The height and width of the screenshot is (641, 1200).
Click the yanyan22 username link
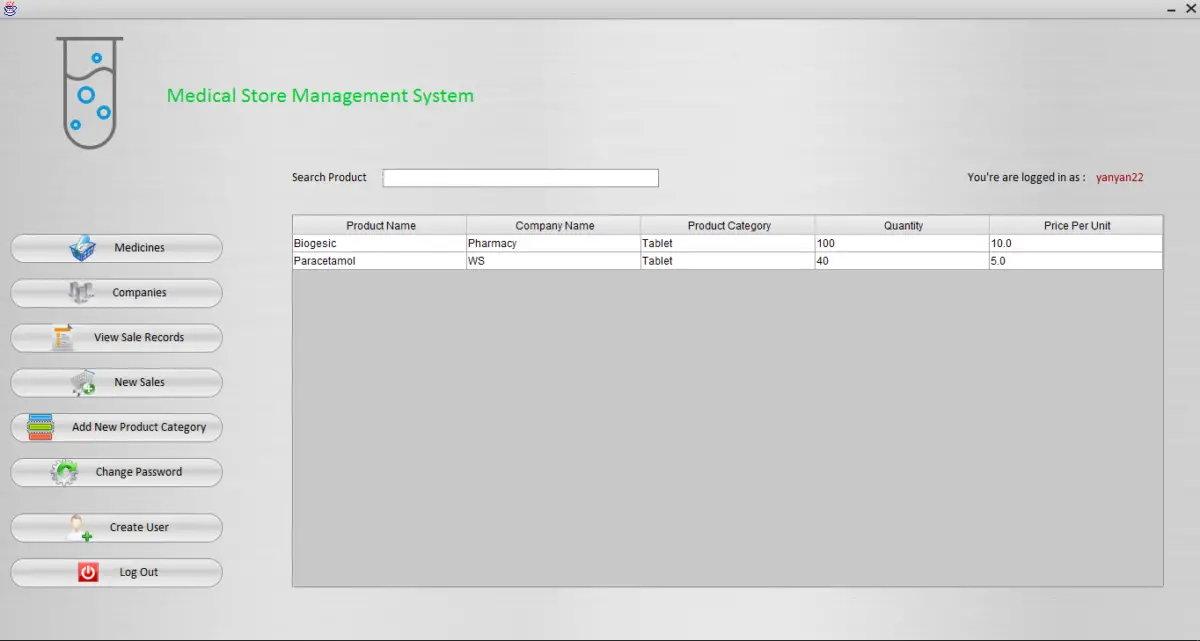1119,177
